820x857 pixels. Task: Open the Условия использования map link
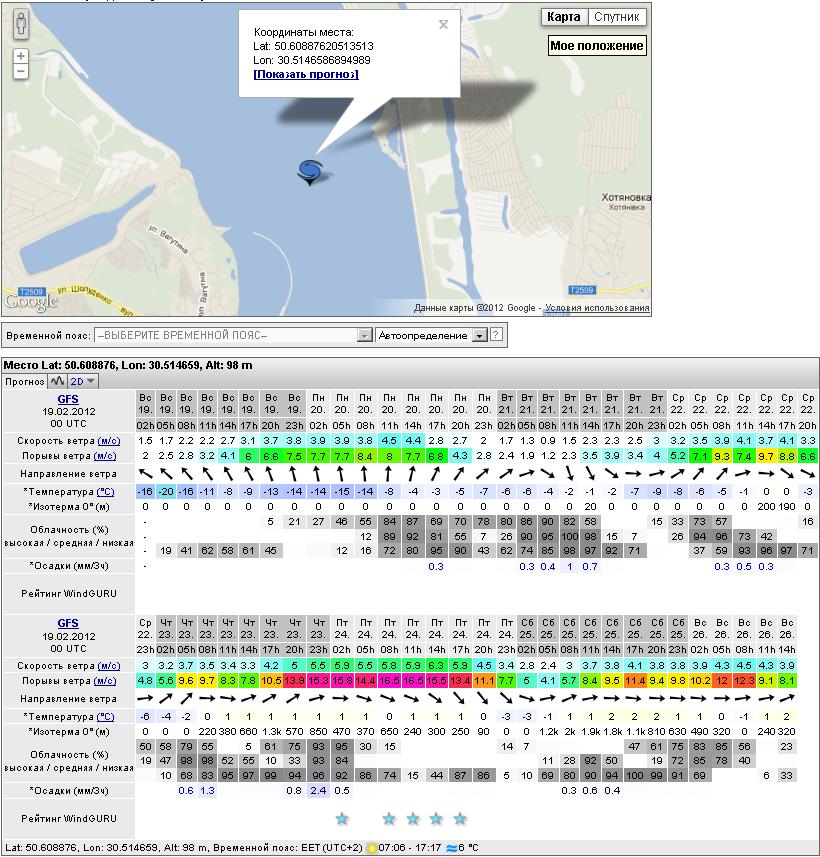click(x=598, y=308)
